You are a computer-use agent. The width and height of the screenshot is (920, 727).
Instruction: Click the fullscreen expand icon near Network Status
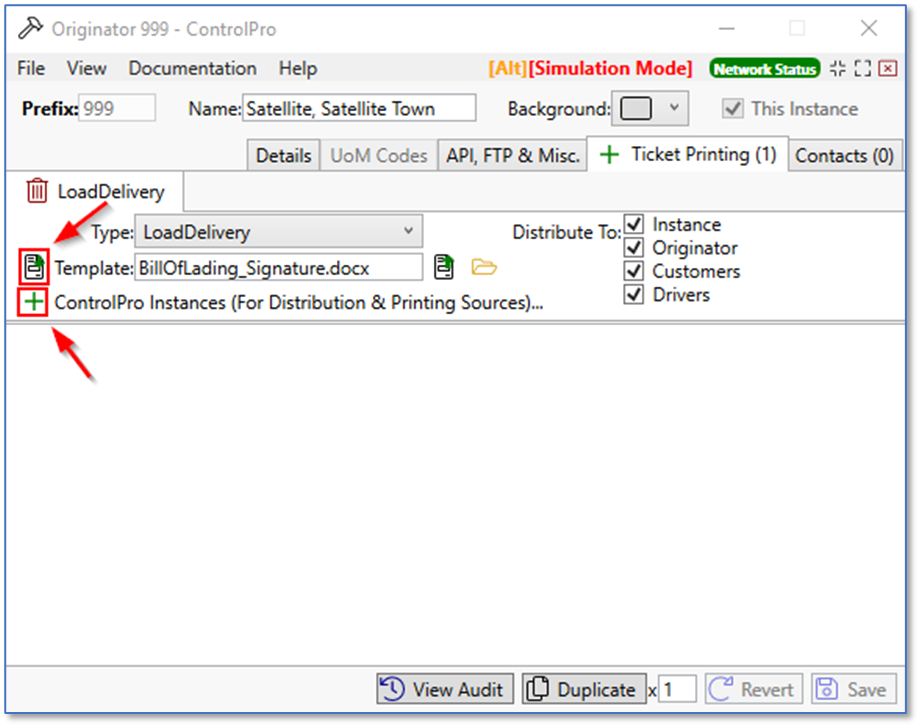(862, 68)
